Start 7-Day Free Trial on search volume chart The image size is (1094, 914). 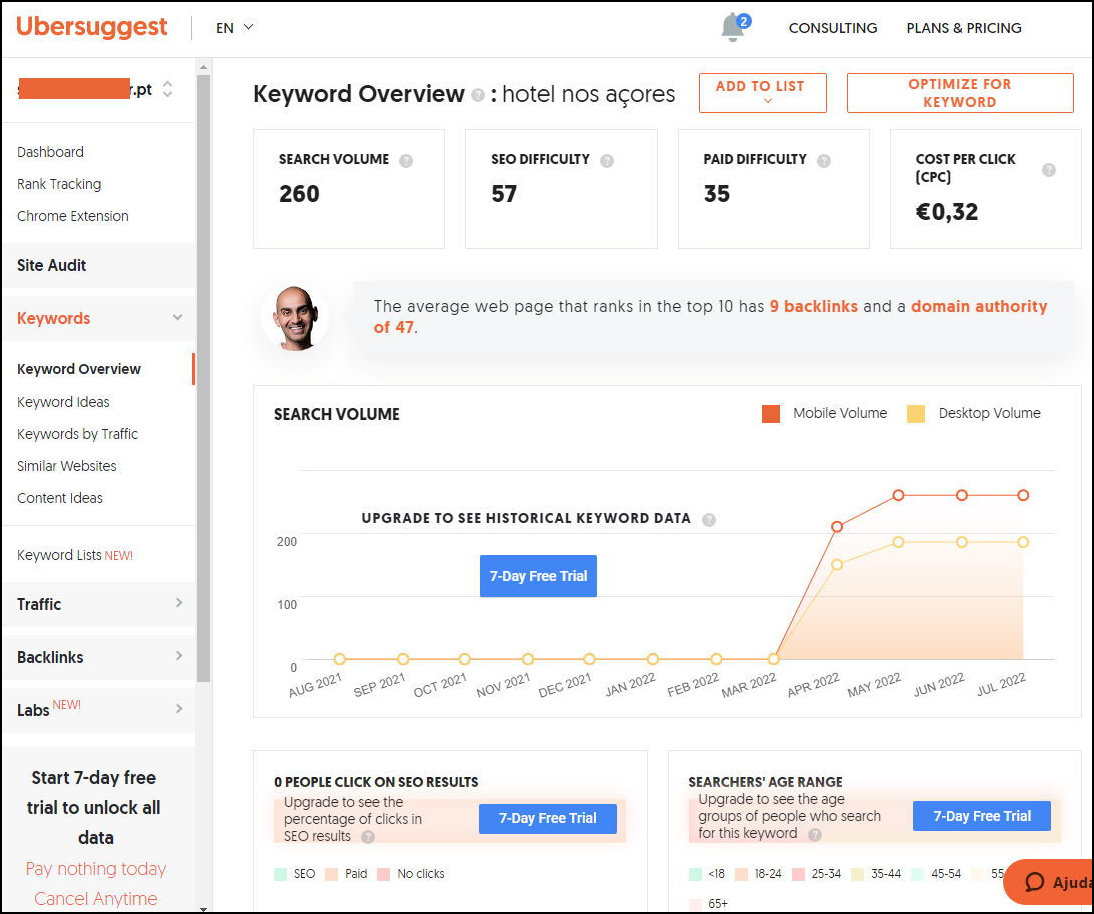pyautogui.click(x=539, y=576)
